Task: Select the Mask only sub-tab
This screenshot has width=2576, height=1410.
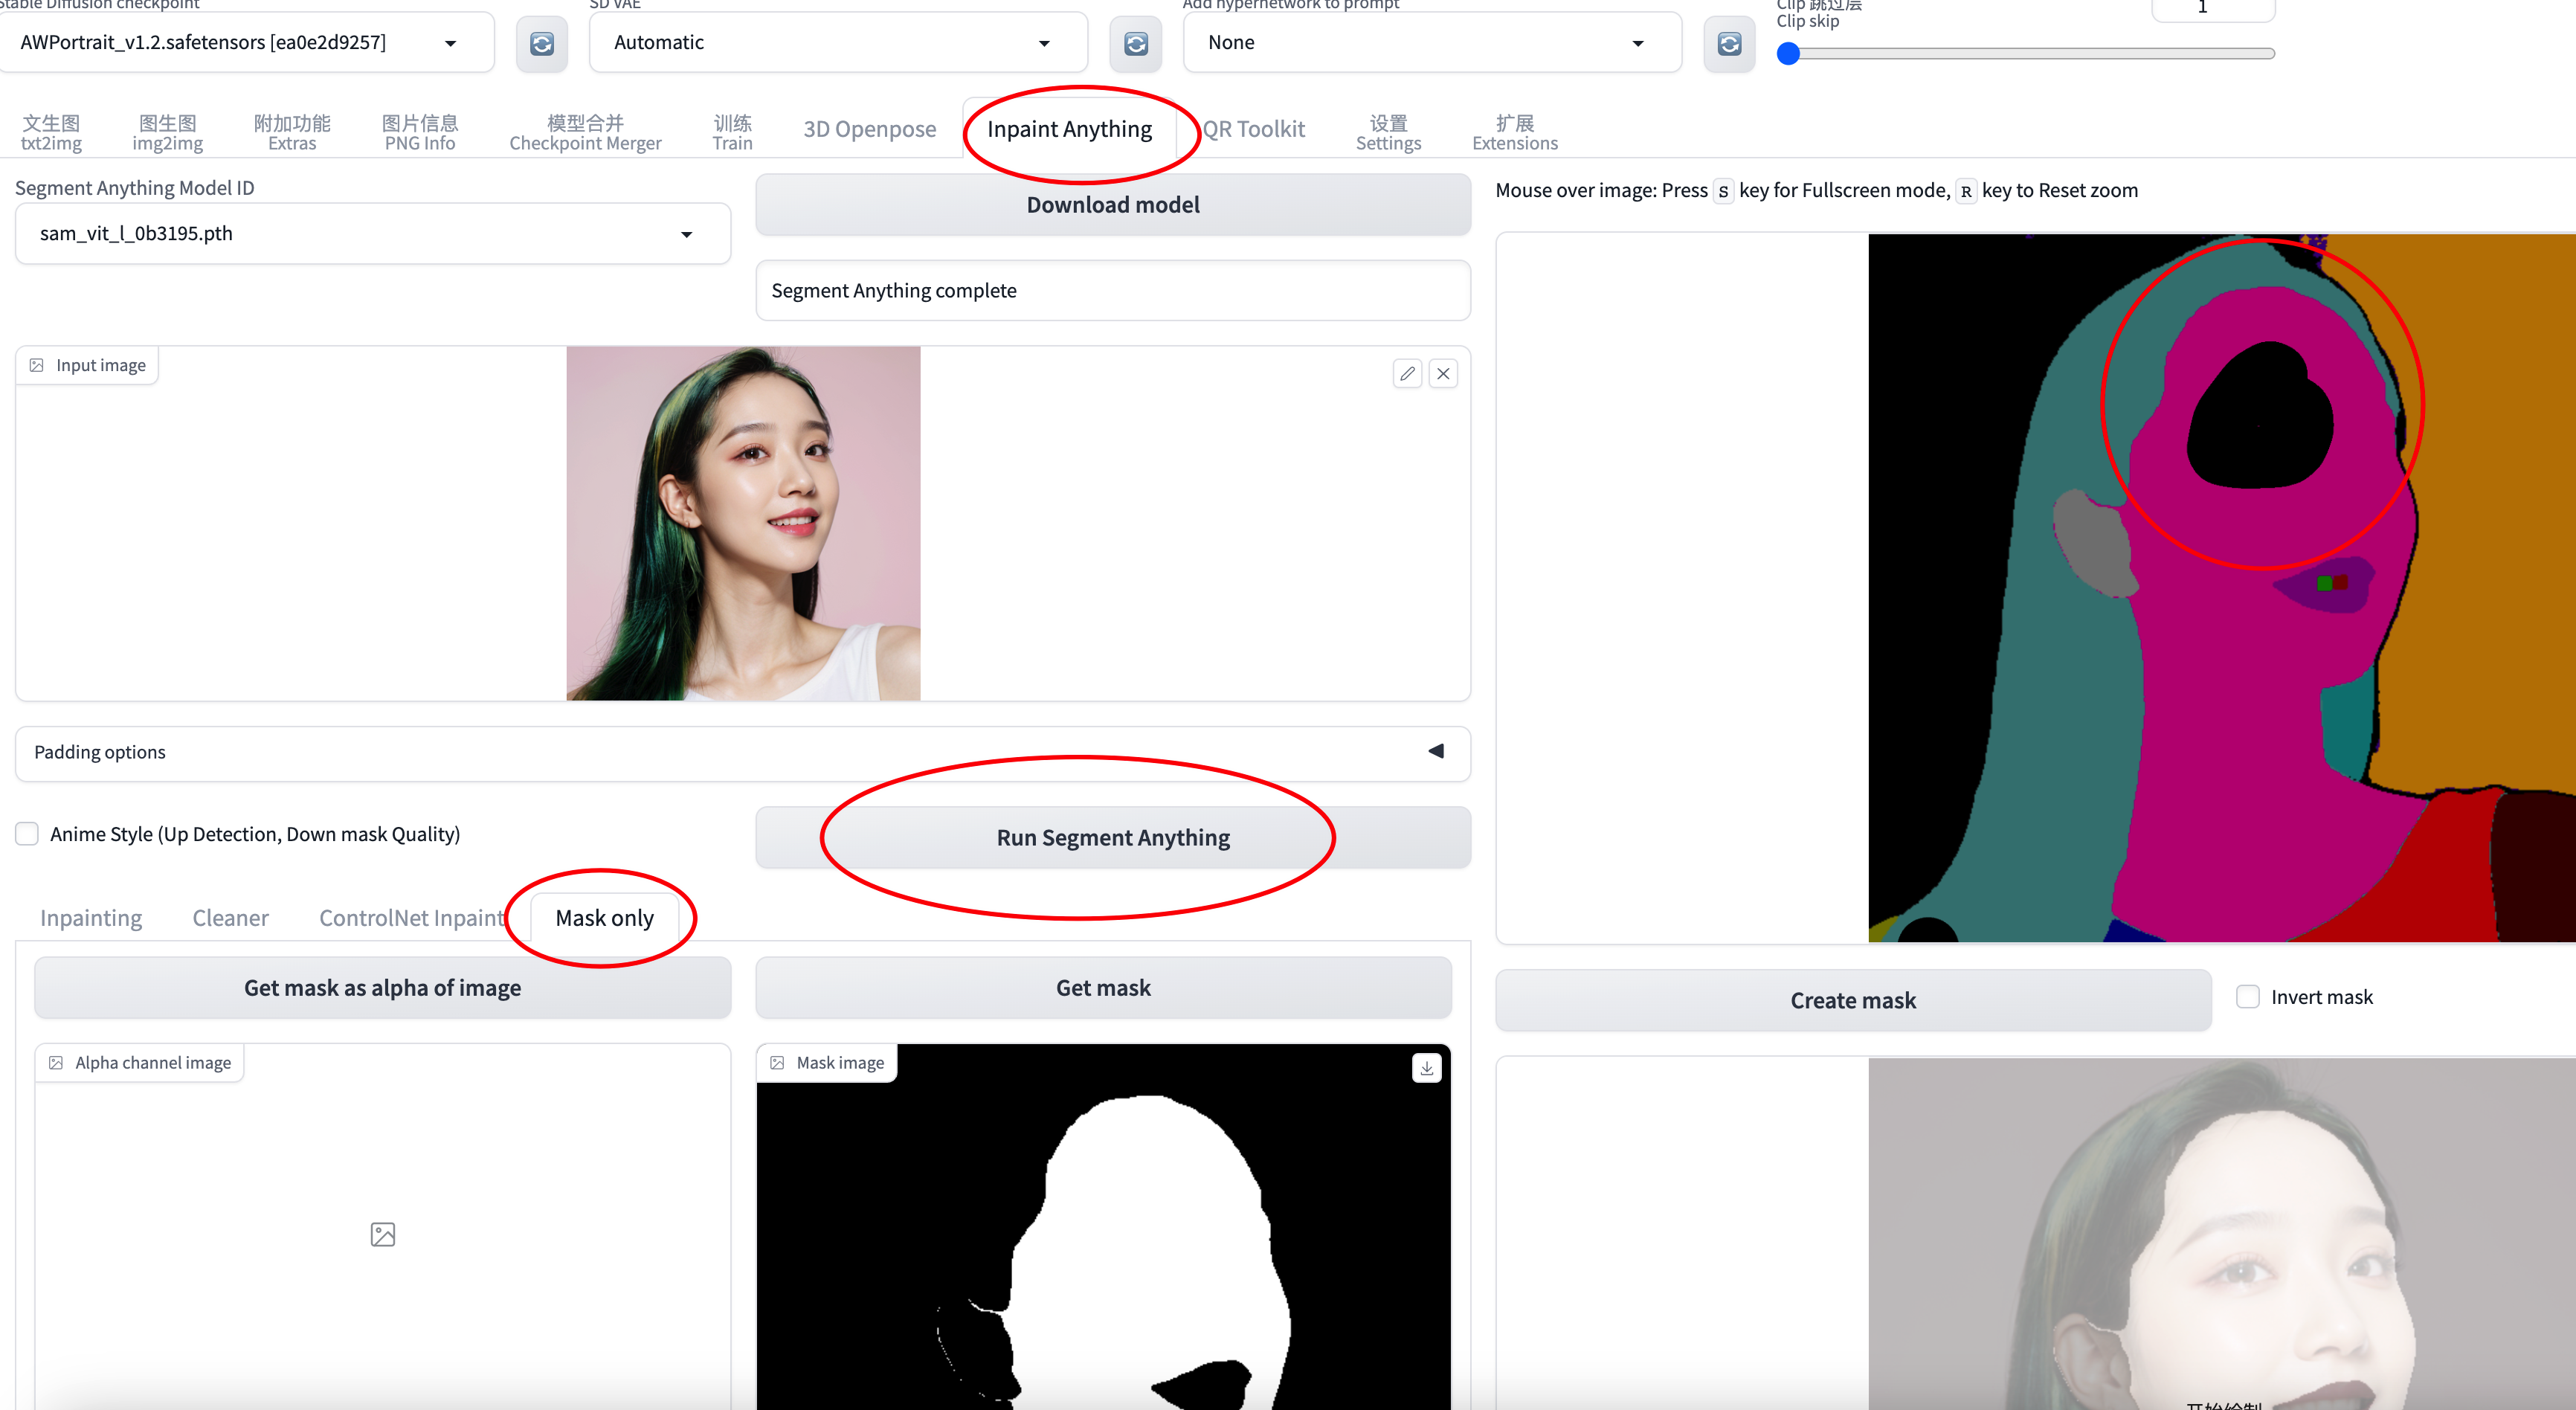Action: [x=604, y=917]
